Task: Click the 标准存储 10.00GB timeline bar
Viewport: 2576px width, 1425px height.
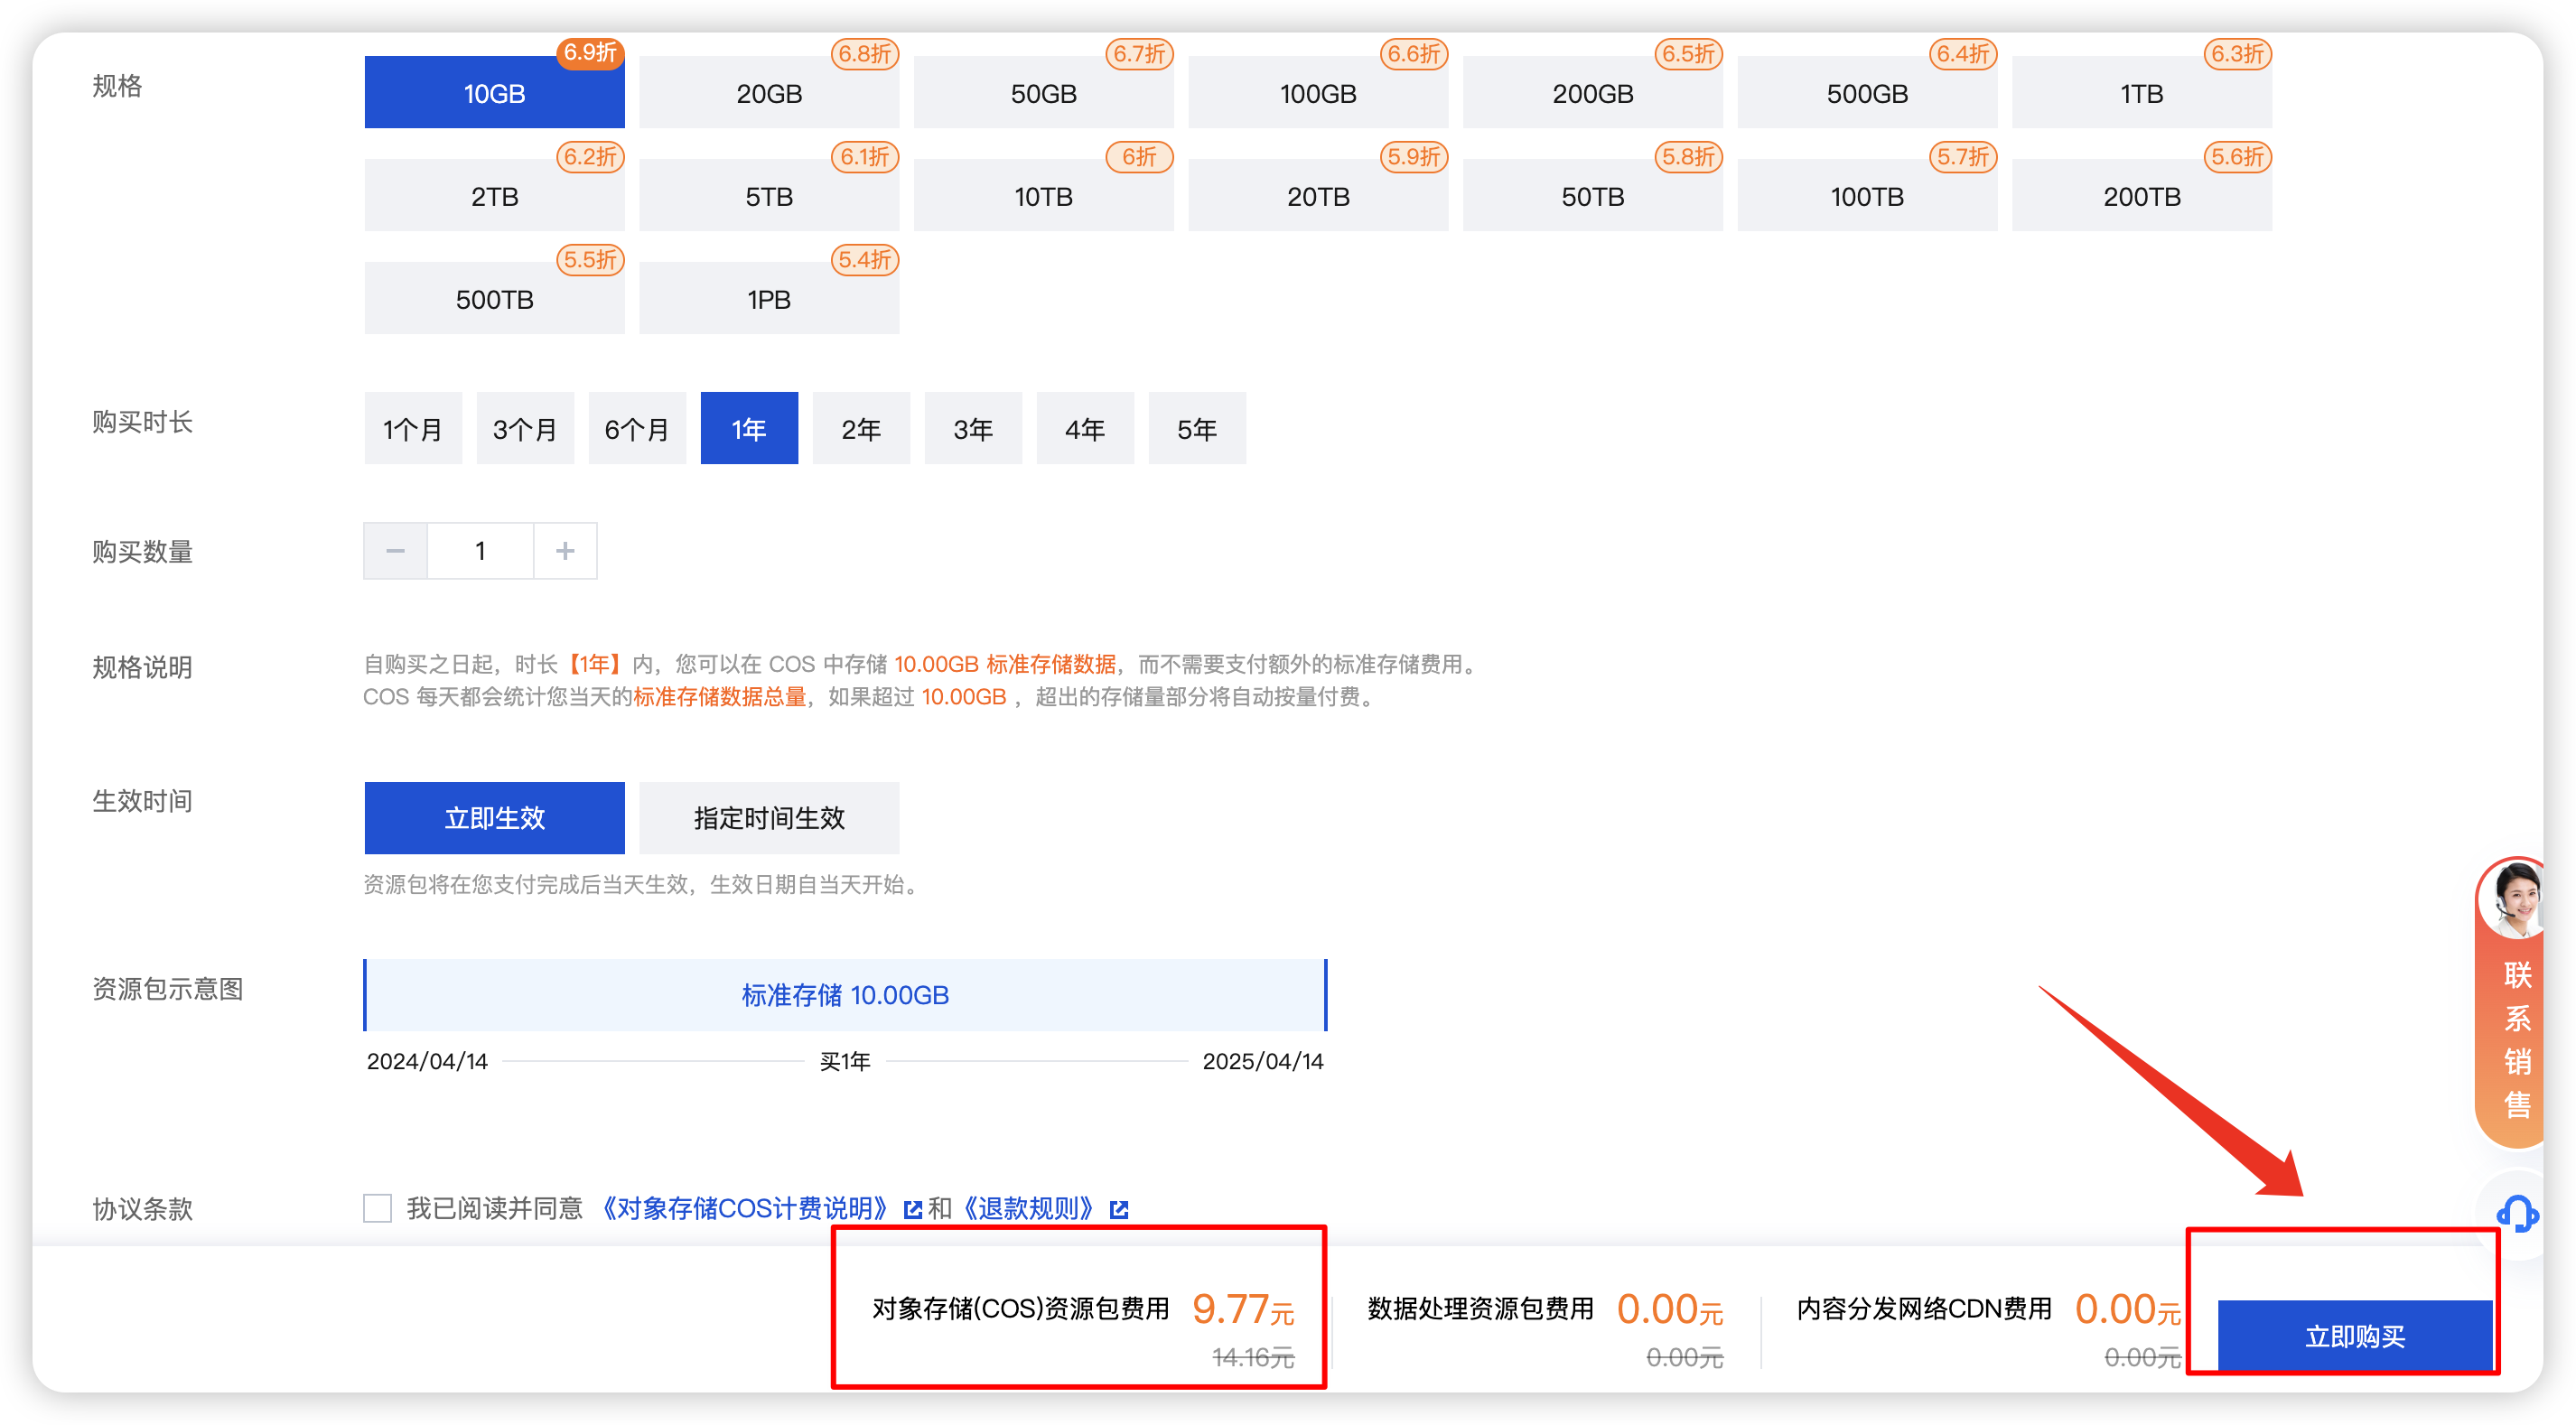Action: 844,995
